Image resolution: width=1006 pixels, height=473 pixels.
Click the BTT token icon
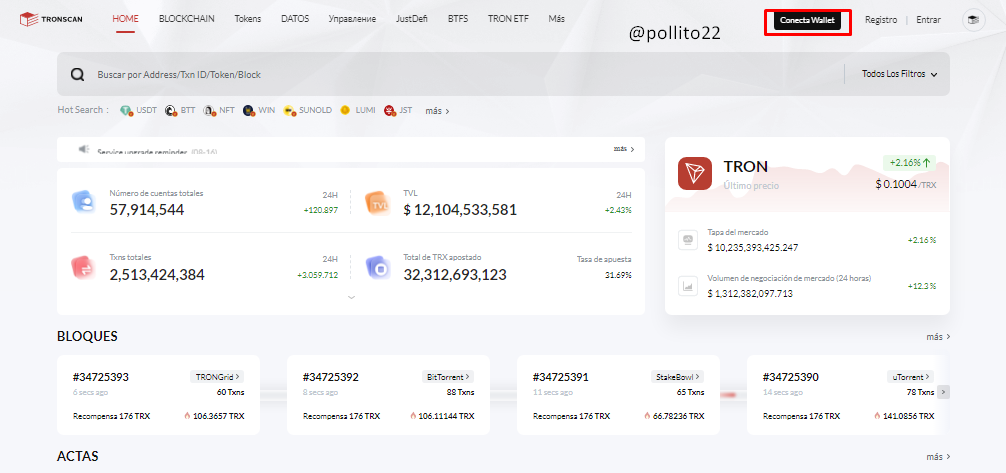click(x=171, y=110)
